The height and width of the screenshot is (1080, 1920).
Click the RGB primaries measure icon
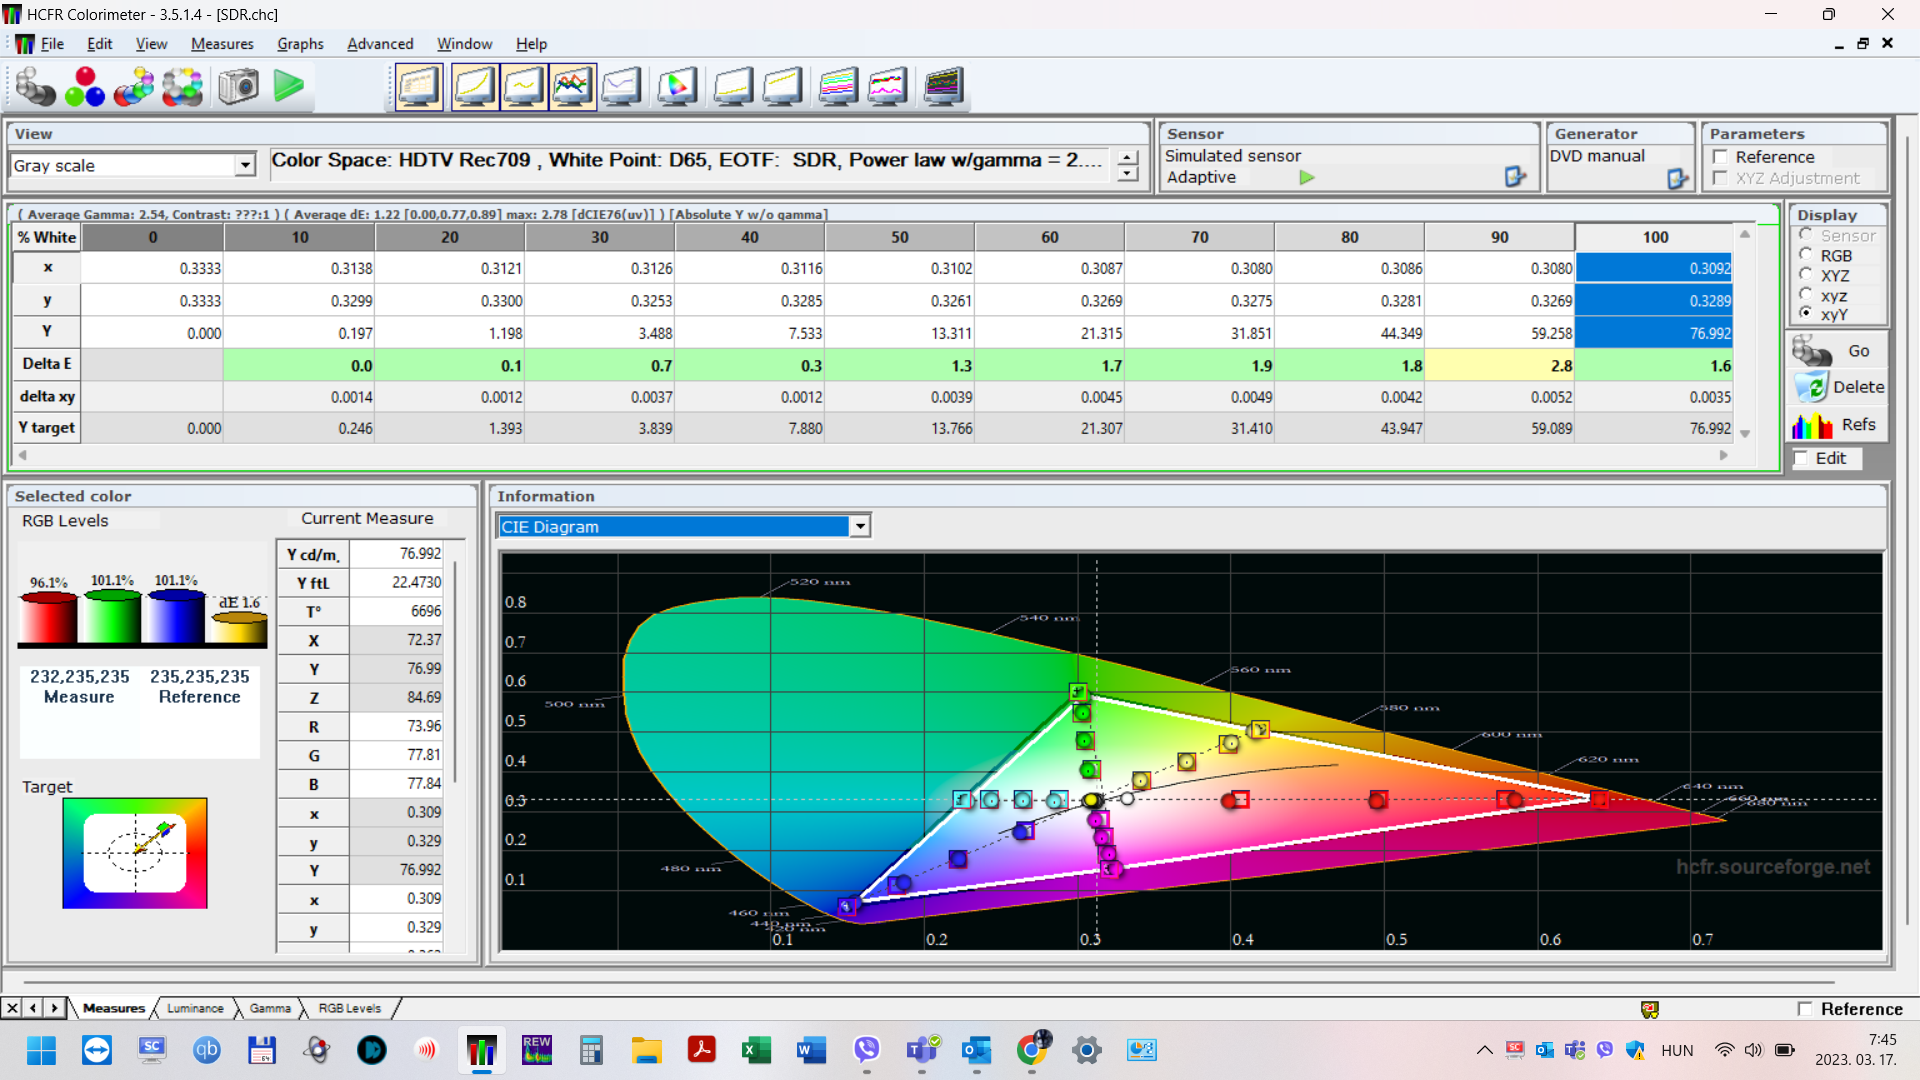click(x=85, y=87)
